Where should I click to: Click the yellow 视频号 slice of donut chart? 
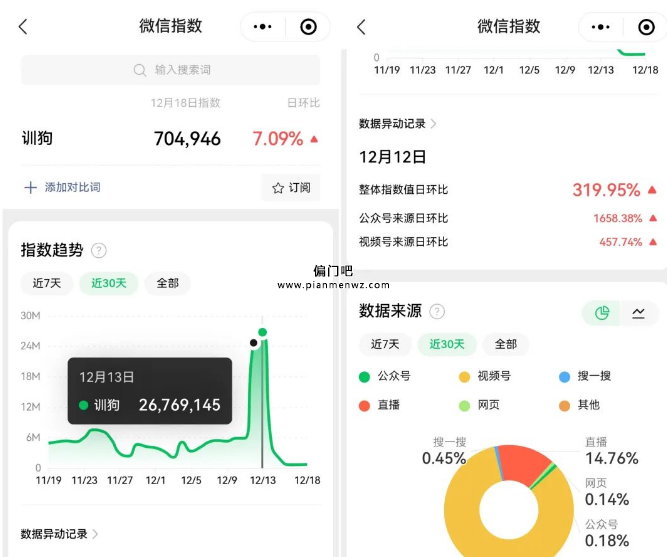(x=462, y=511)
